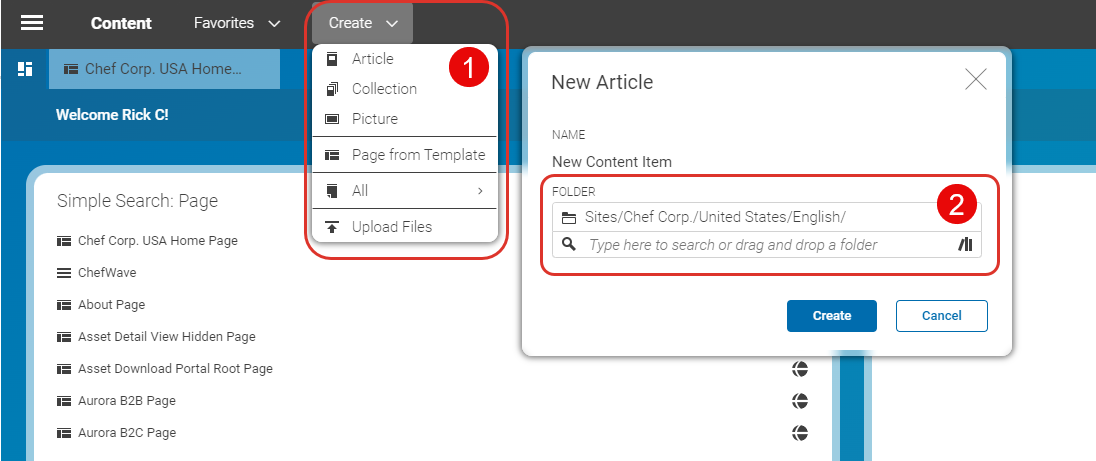Open the ChefWave search result
The image size is (1096, 461).
(107, 273)
